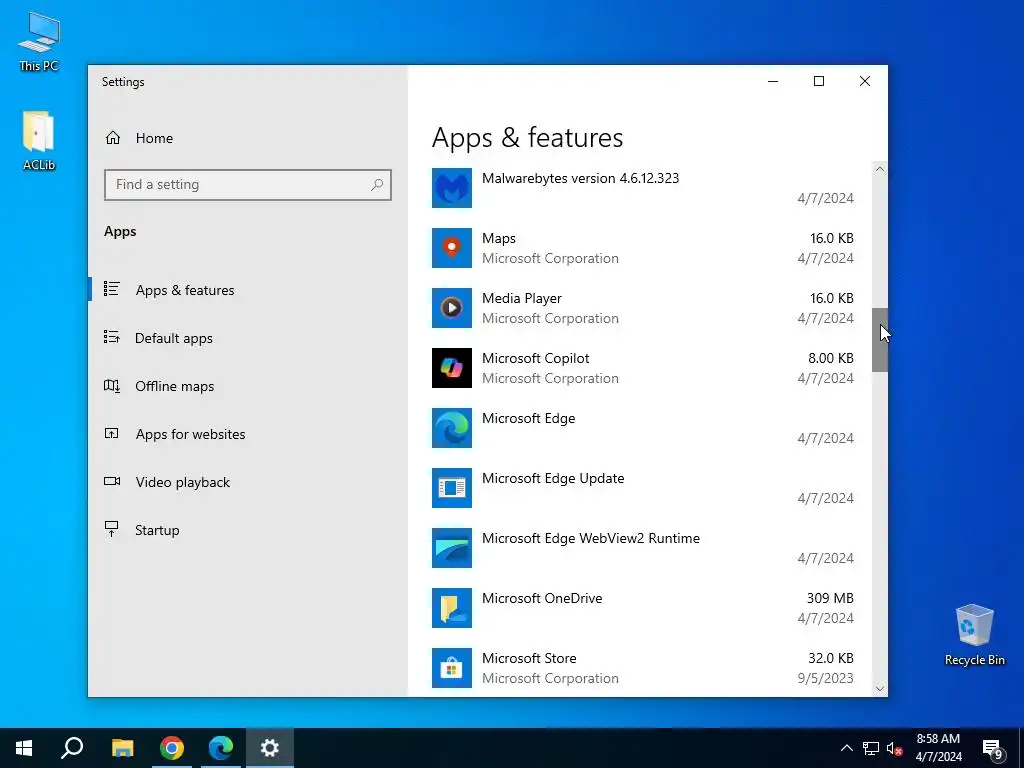Click the Offline maps sidebar icon
This screenshot has height=768, width=1024.
[x=112, y=385]
